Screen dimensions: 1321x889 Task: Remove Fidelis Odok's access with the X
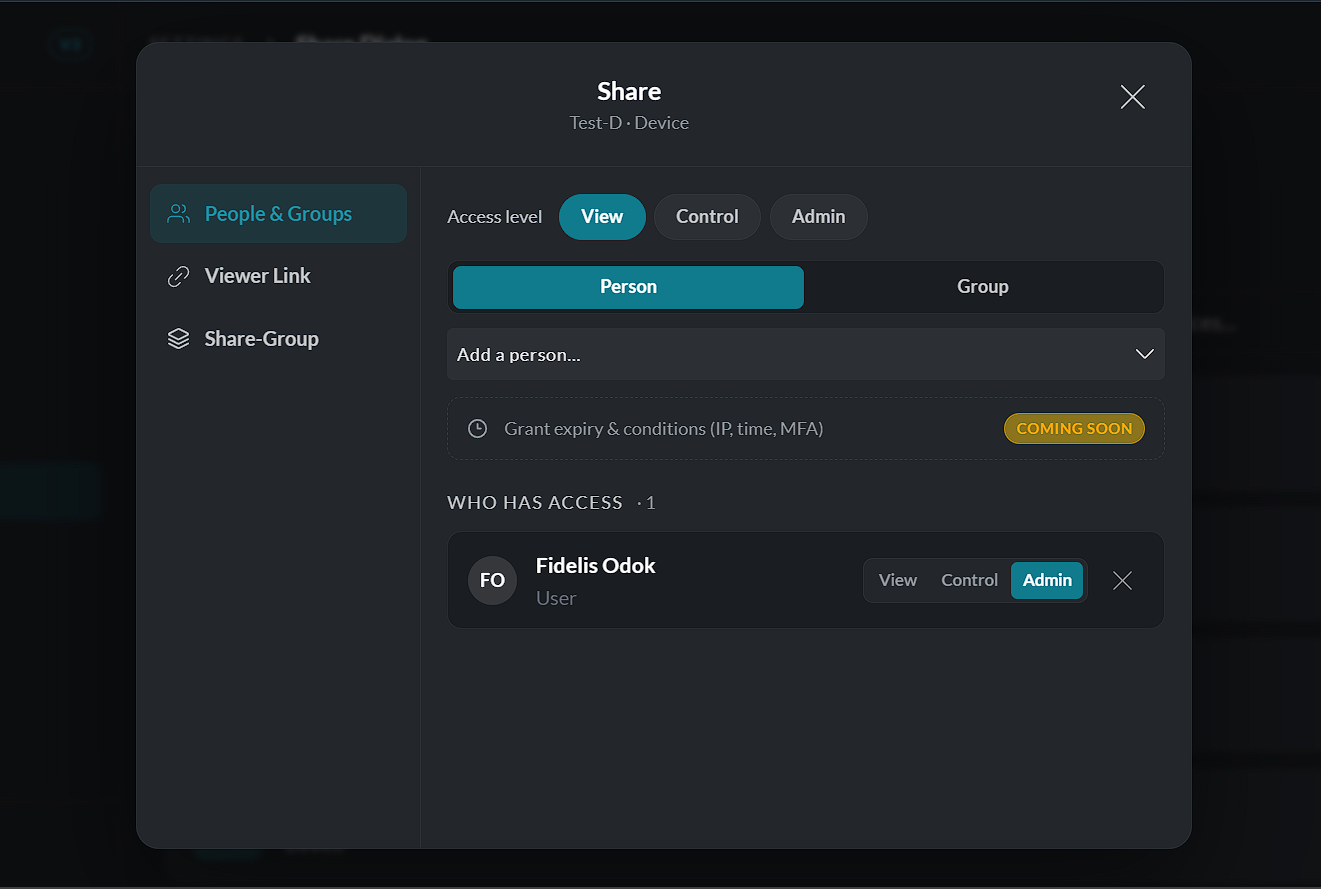tap(1122, 581)
